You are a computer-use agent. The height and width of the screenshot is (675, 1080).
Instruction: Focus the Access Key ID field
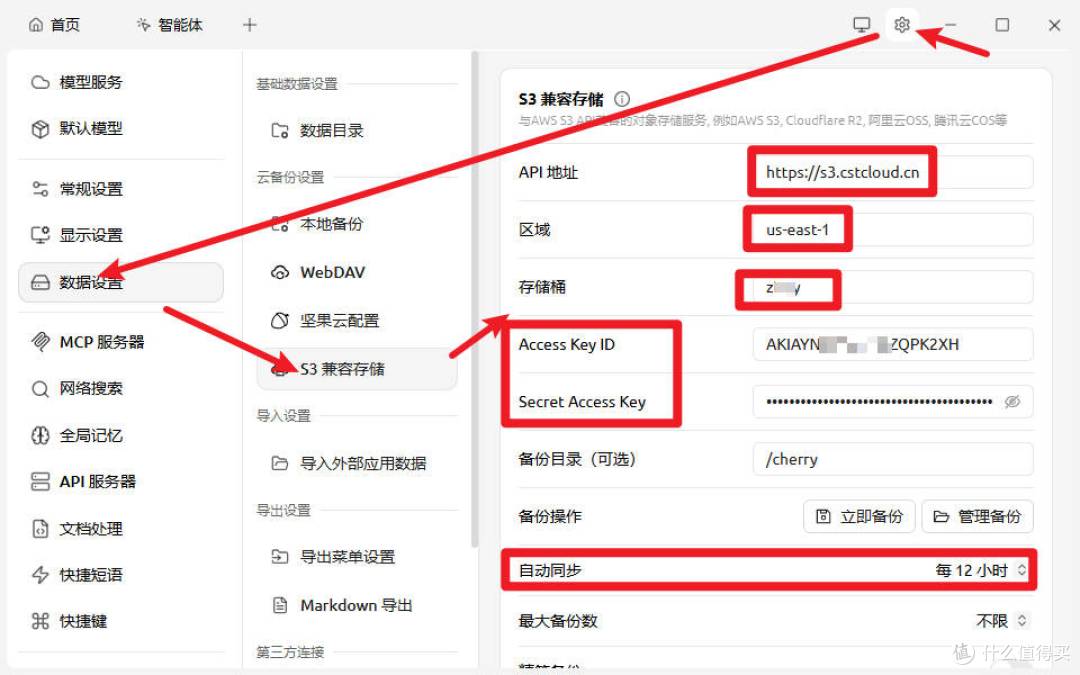(x=893, y=344)
